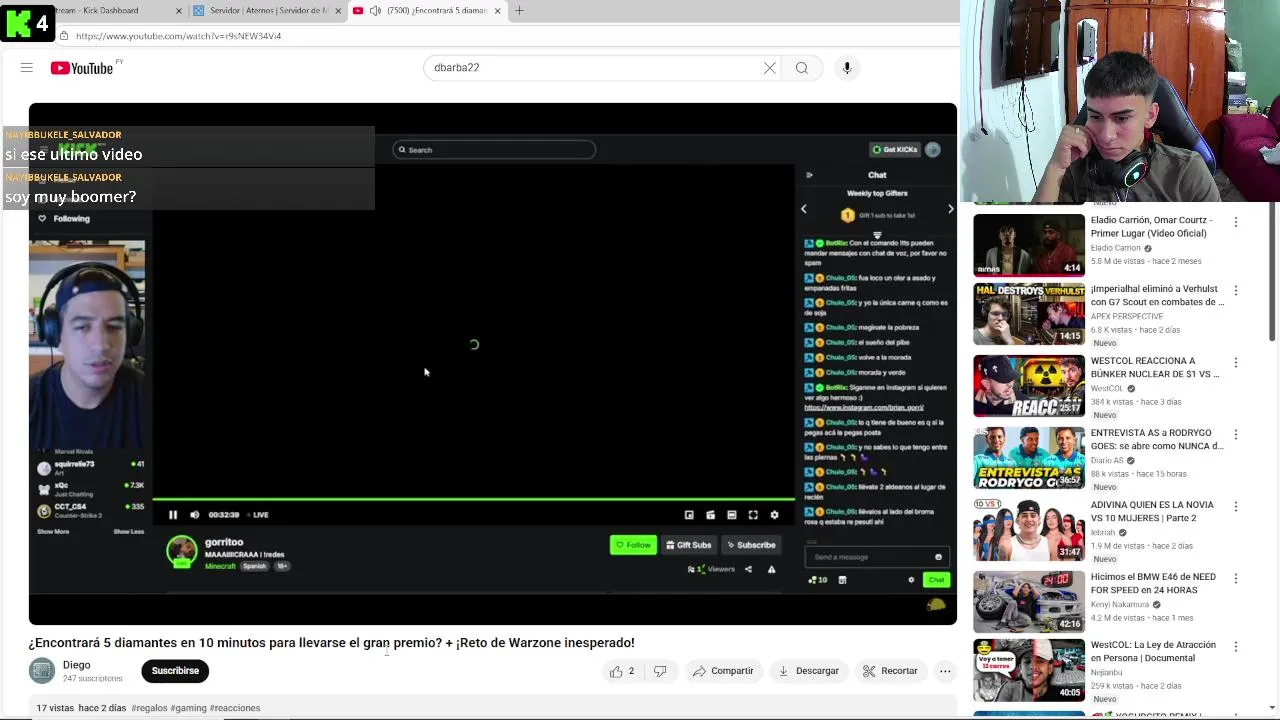
Task: Click the magnifier search button
Action: click(802, 68)
